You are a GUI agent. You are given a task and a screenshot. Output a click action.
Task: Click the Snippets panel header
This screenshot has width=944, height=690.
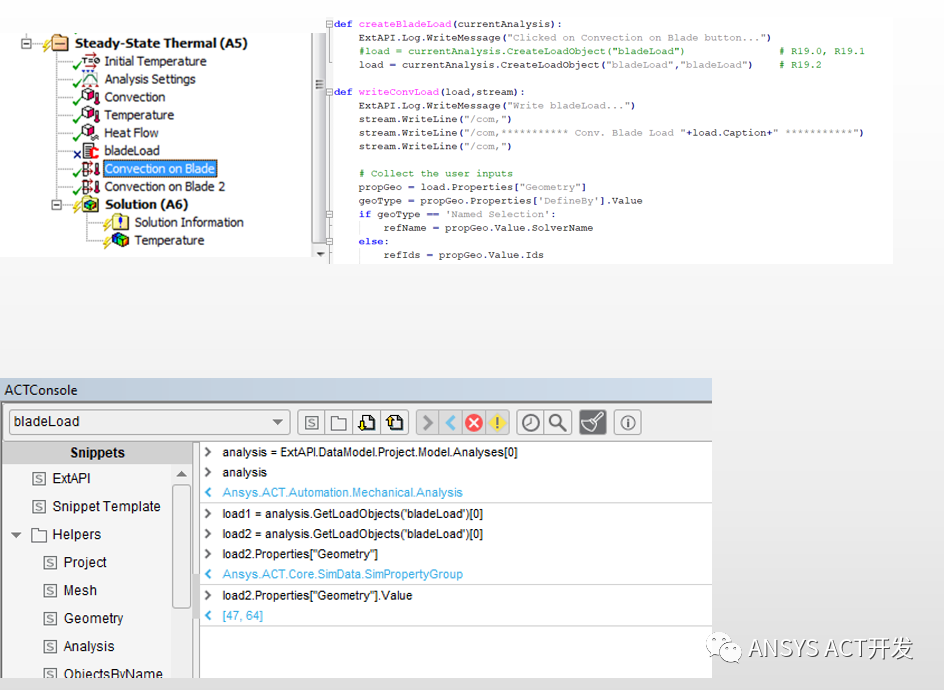point(97,453)
